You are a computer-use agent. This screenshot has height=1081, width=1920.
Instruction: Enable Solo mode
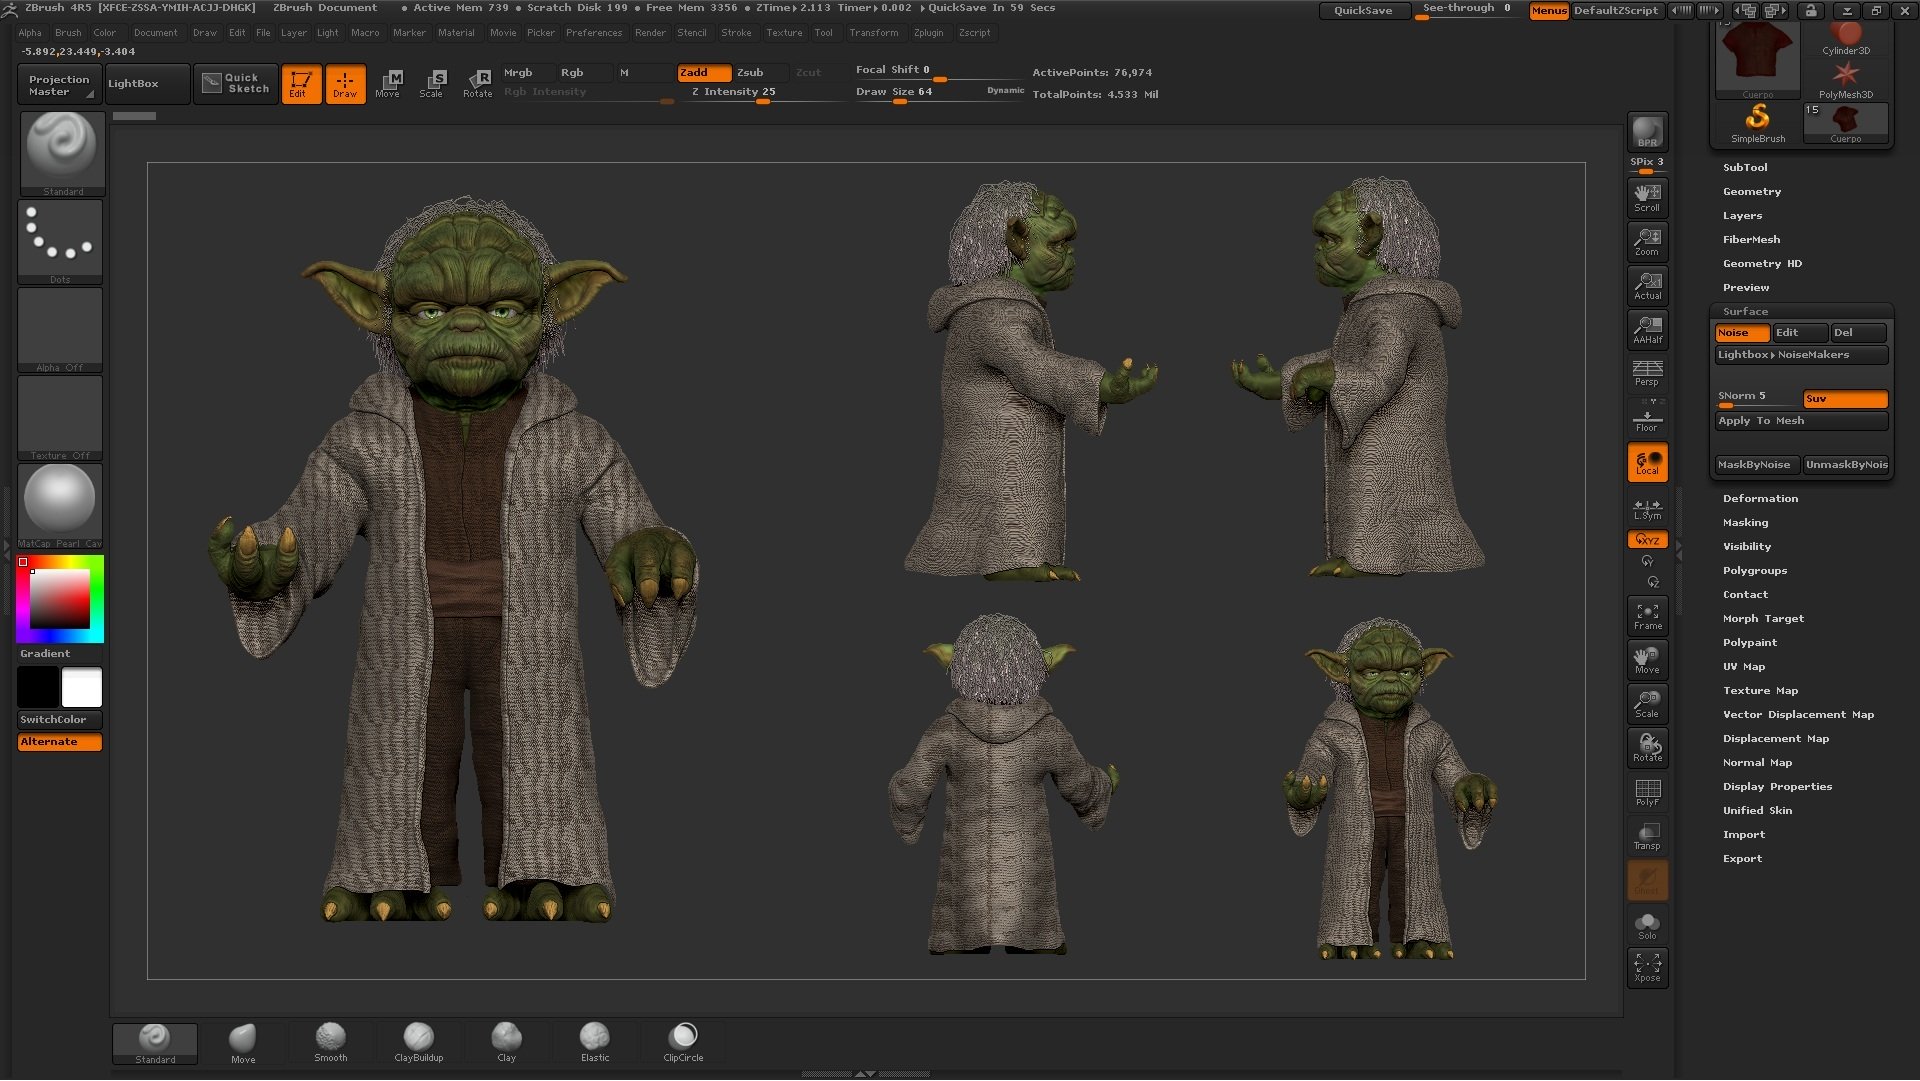pos(1647,925)
